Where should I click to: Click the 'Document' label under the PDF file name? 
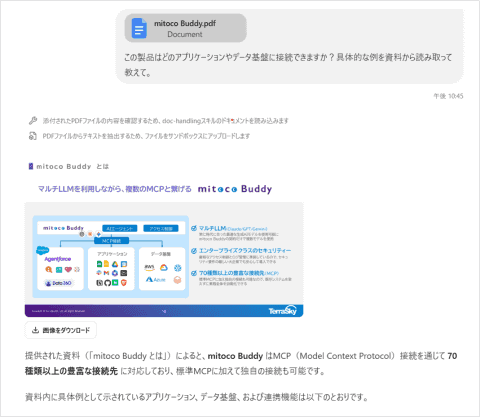coord(185,34)
